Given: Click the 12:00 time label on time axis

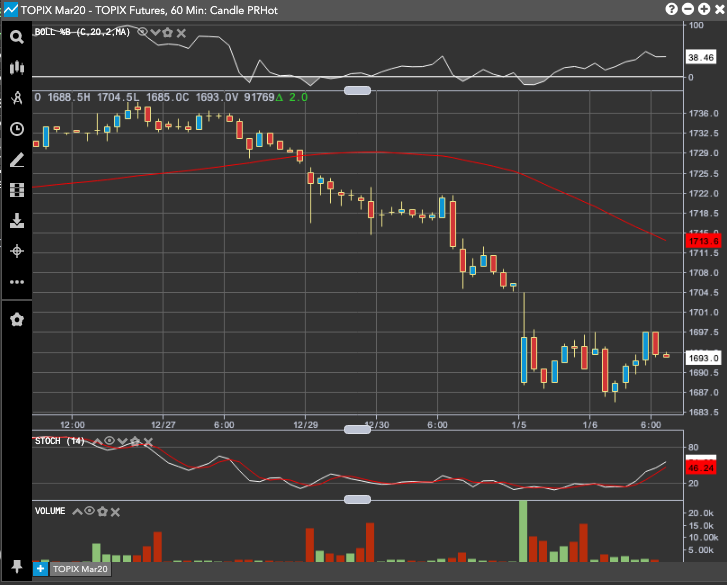Looking at the screenshot, I should coord(72,425).
